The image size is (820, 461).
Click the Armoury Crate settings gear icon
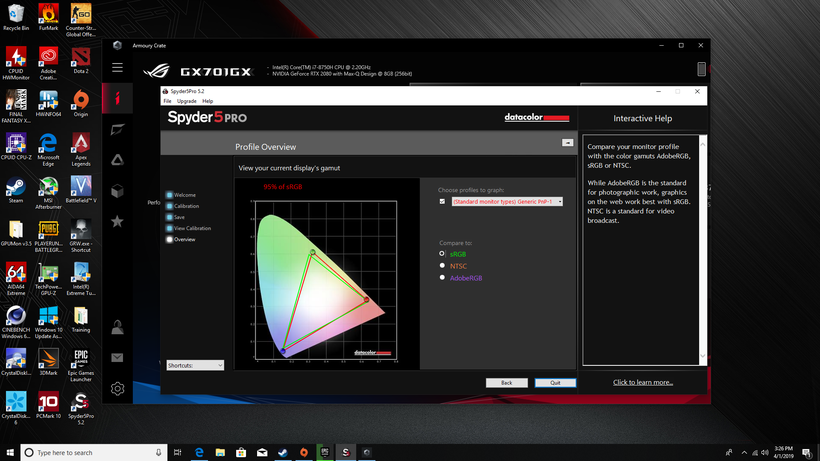(117, 388)
